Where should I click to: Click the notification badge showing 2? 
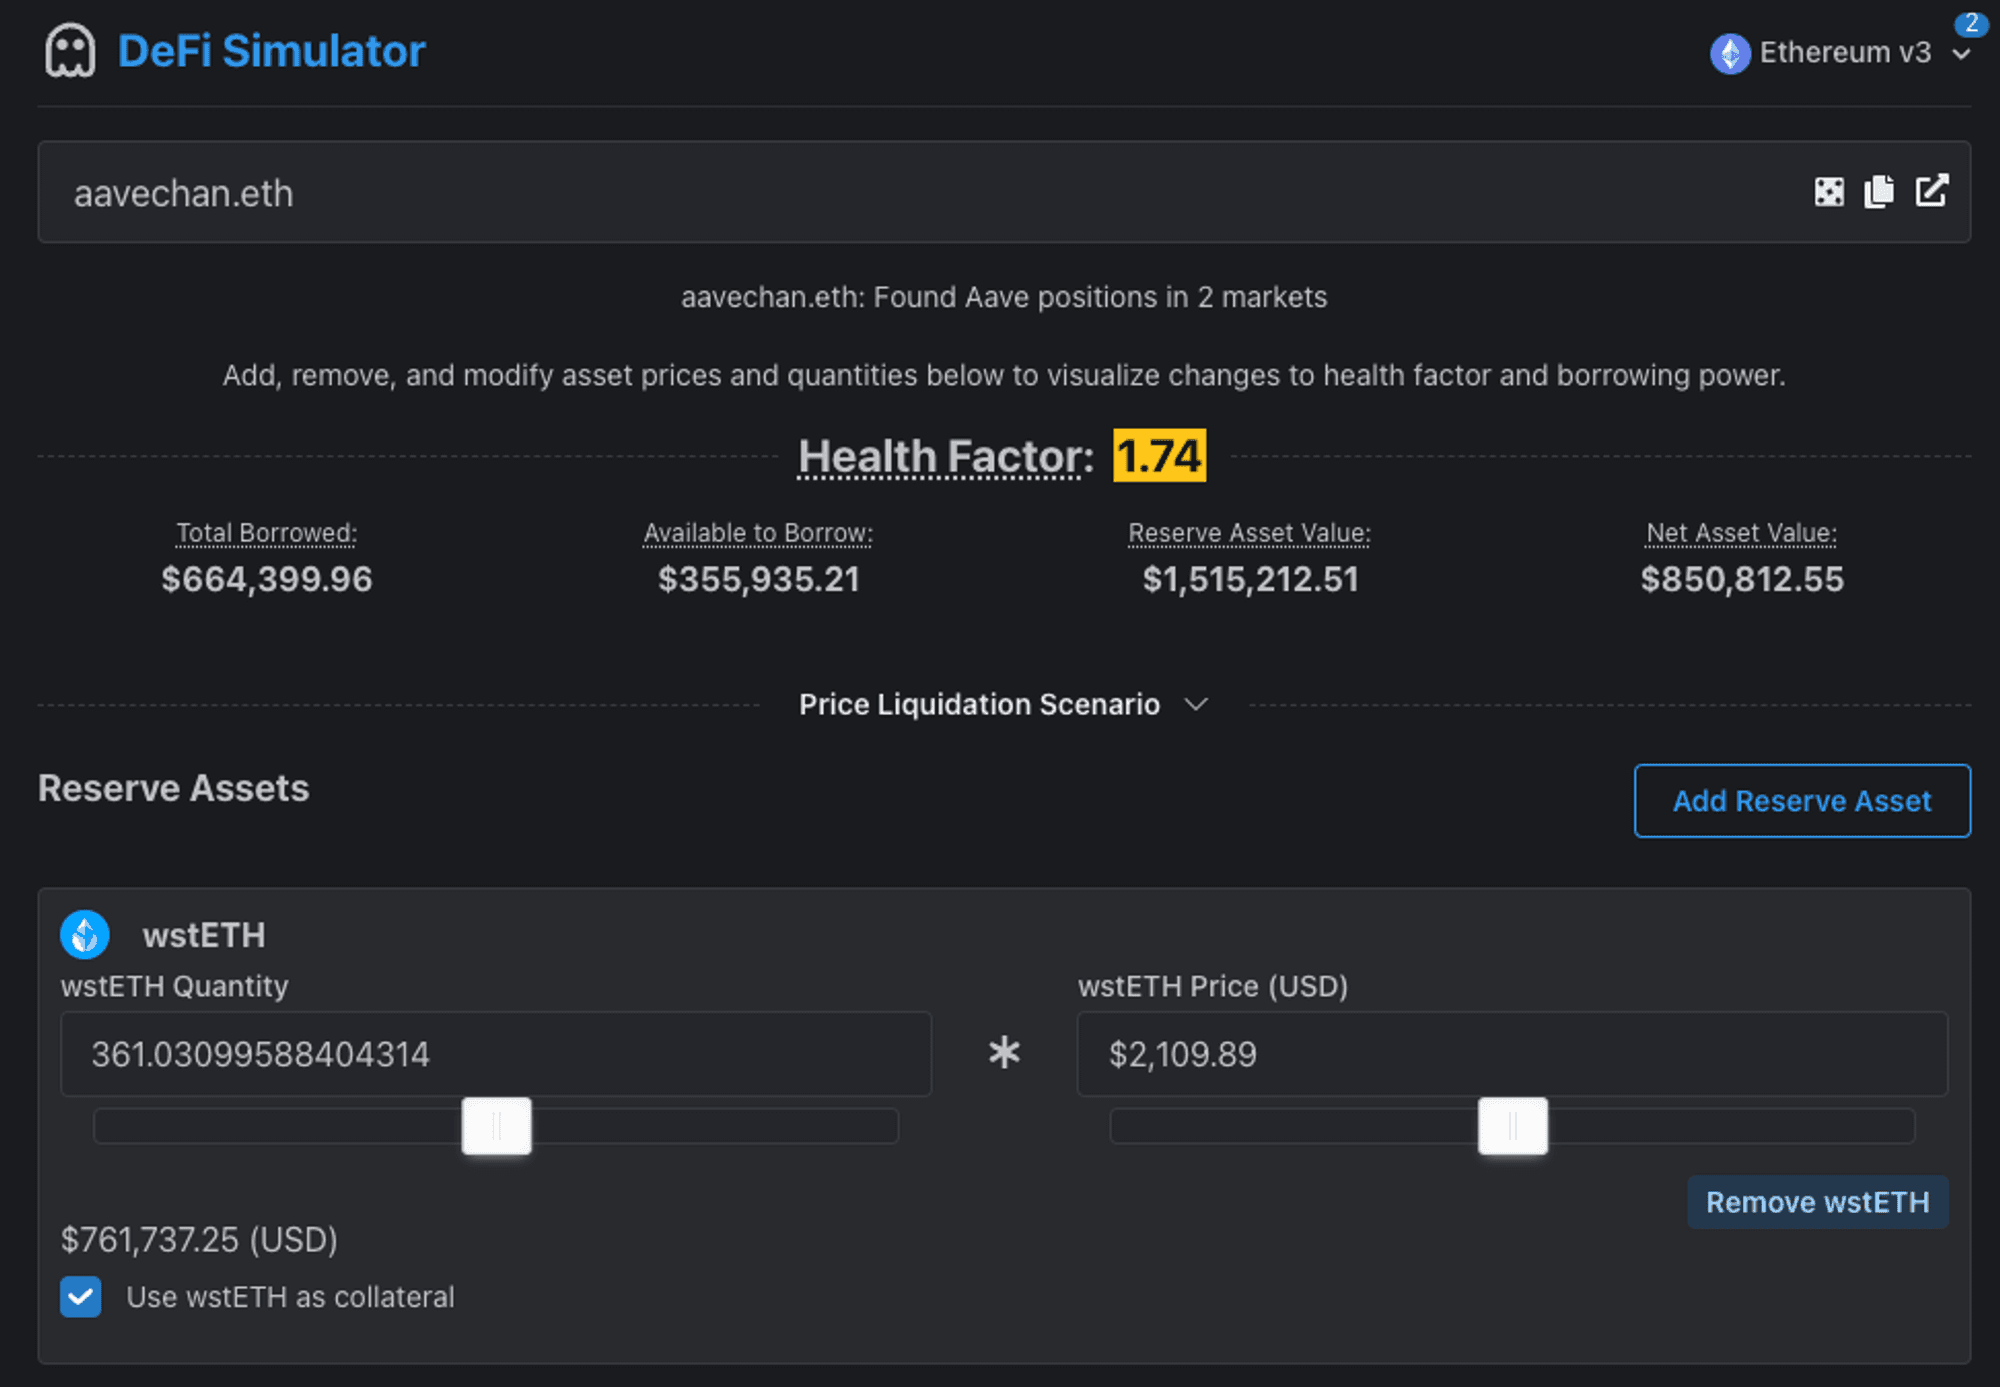tap(1971, 23)
